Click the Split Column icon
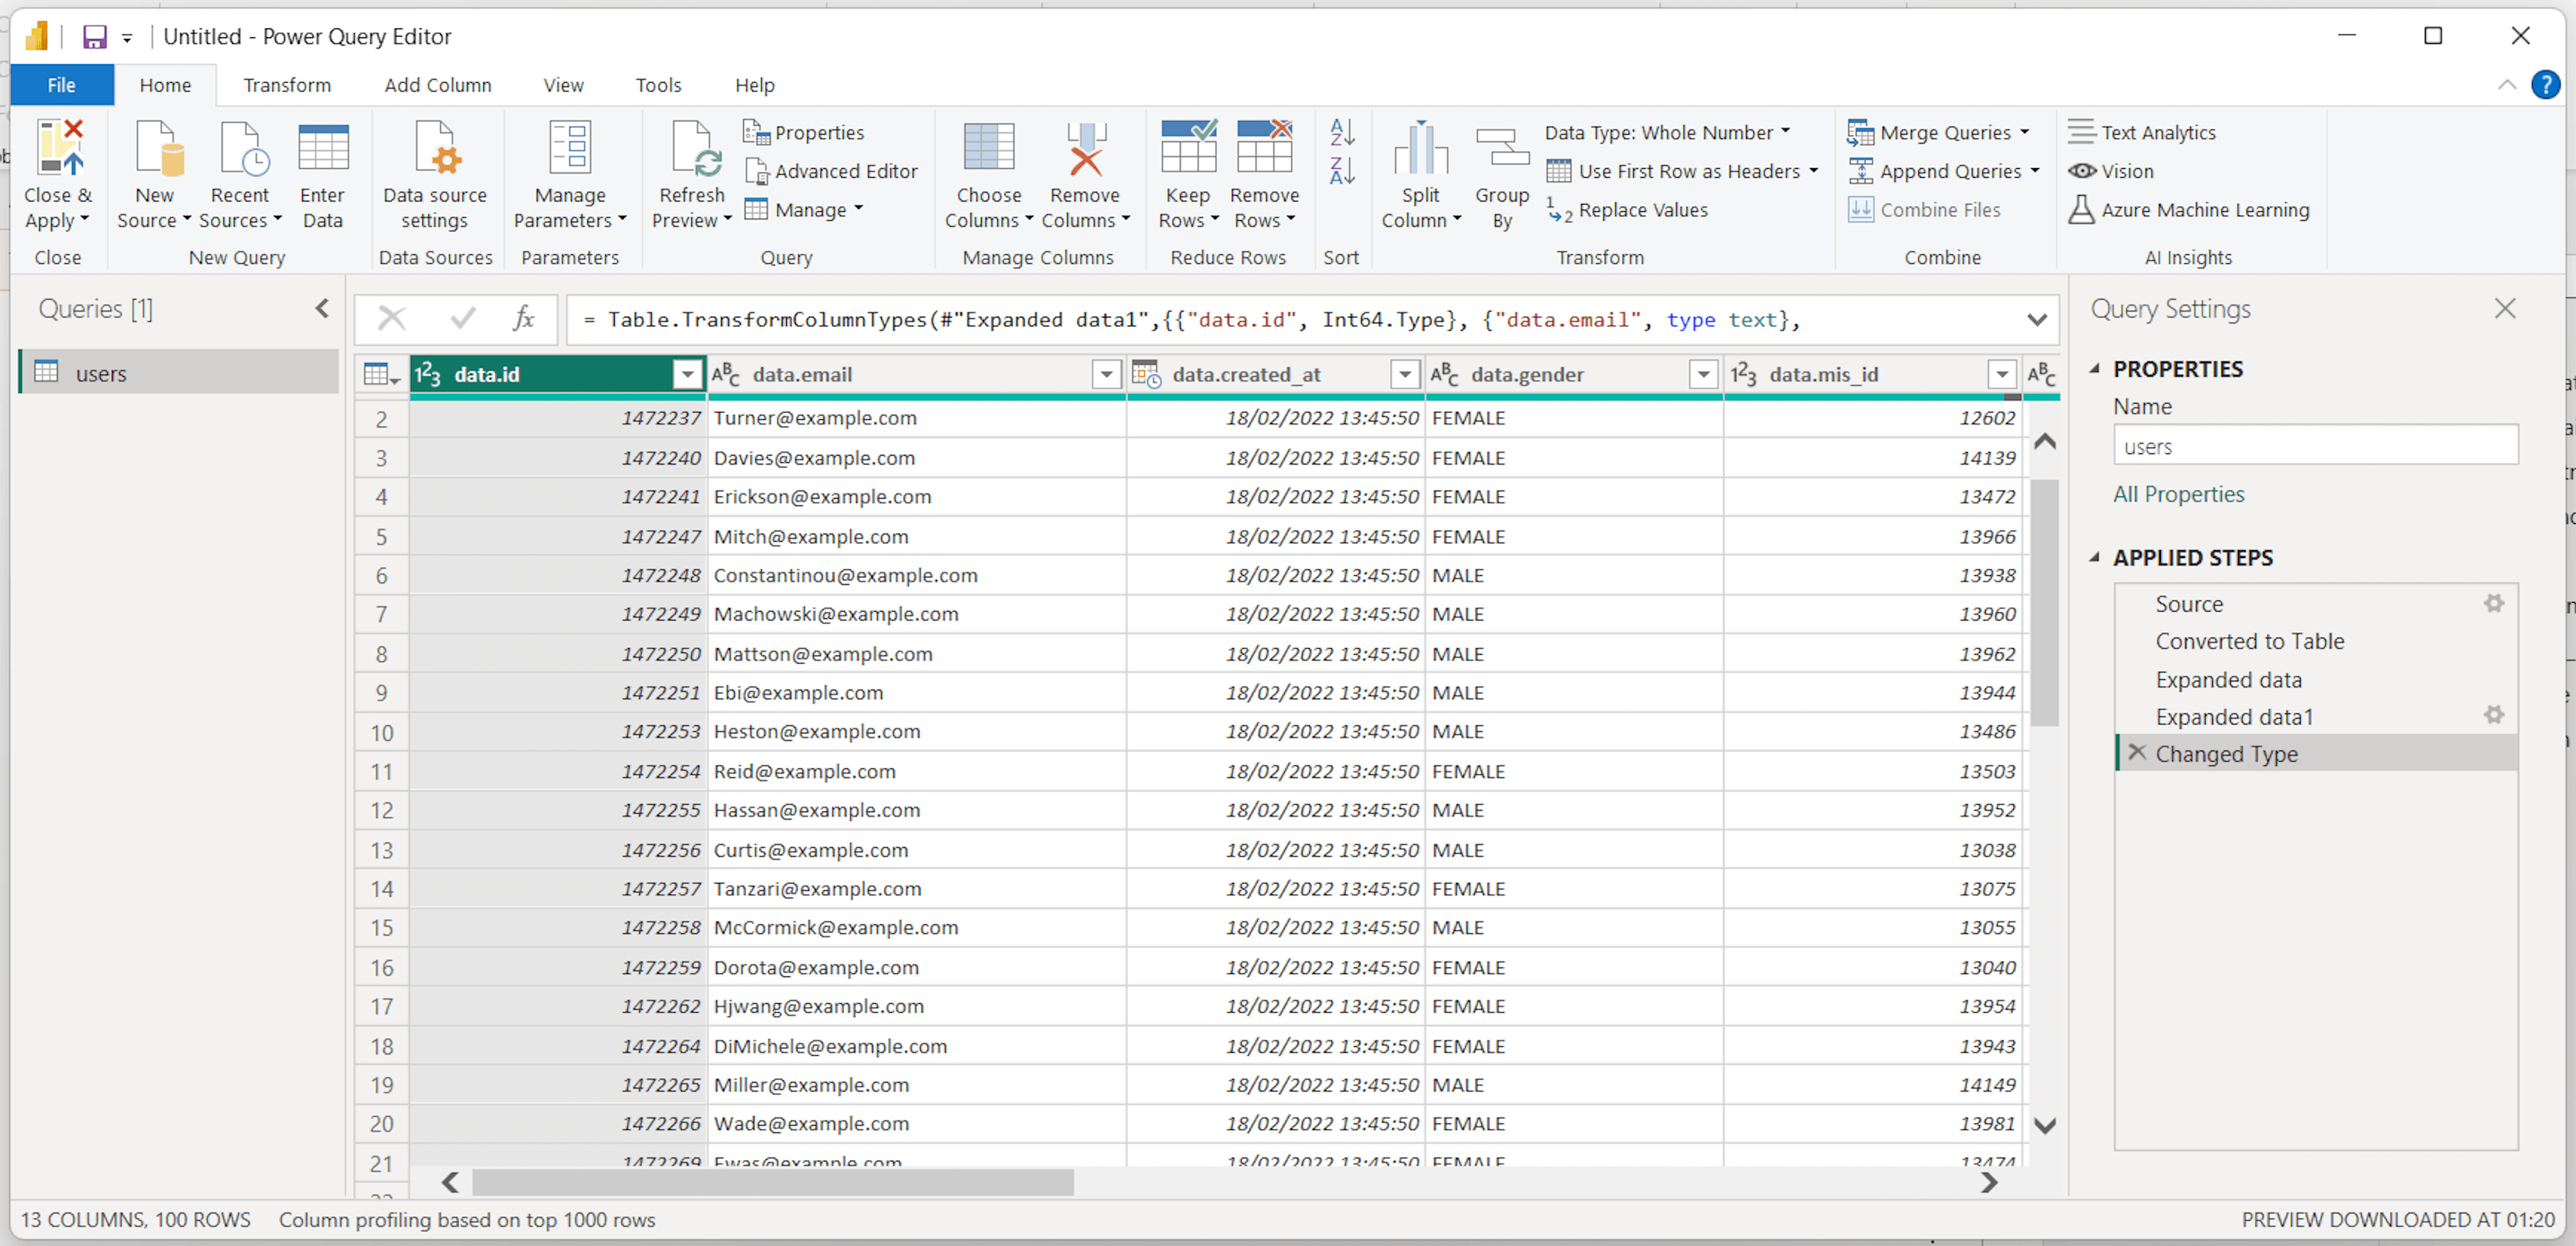 (1421, 149)
